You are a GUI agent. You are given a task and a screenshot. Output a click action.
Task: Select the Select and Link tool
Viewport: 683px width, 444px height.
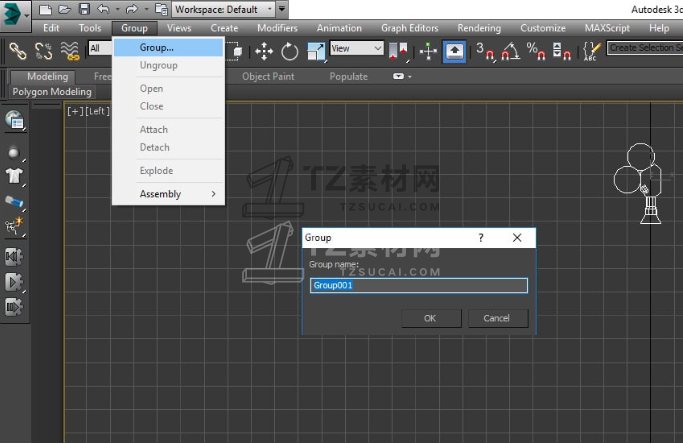18,51
